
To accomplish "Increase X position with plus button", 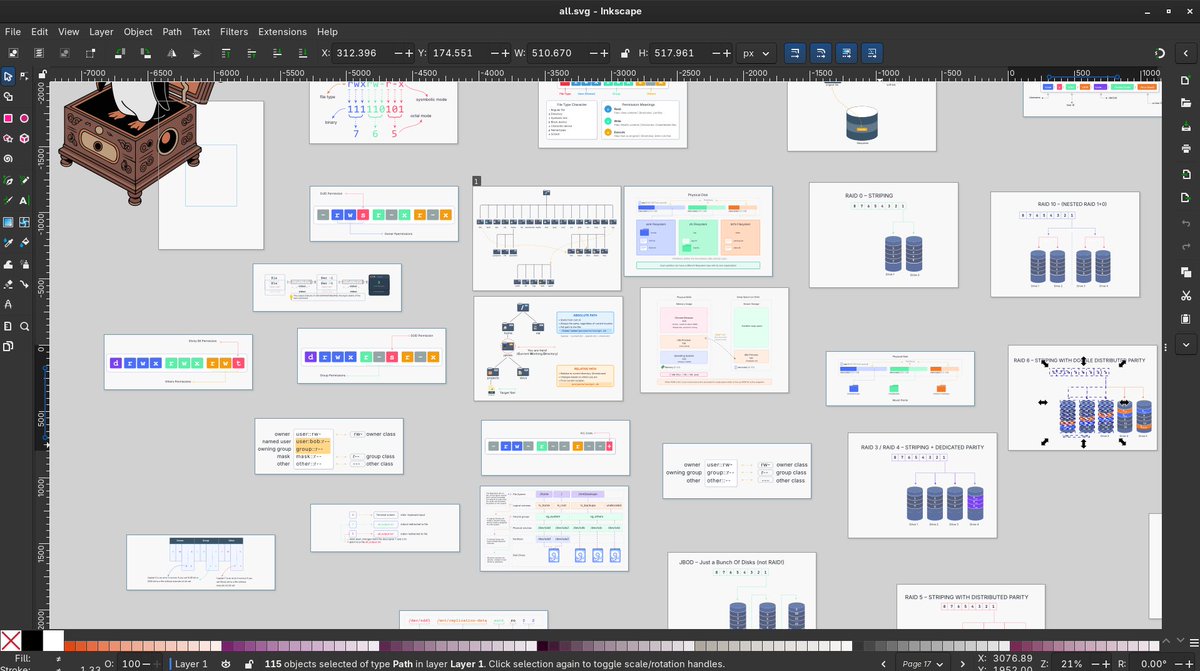I will tap(408, 53).
